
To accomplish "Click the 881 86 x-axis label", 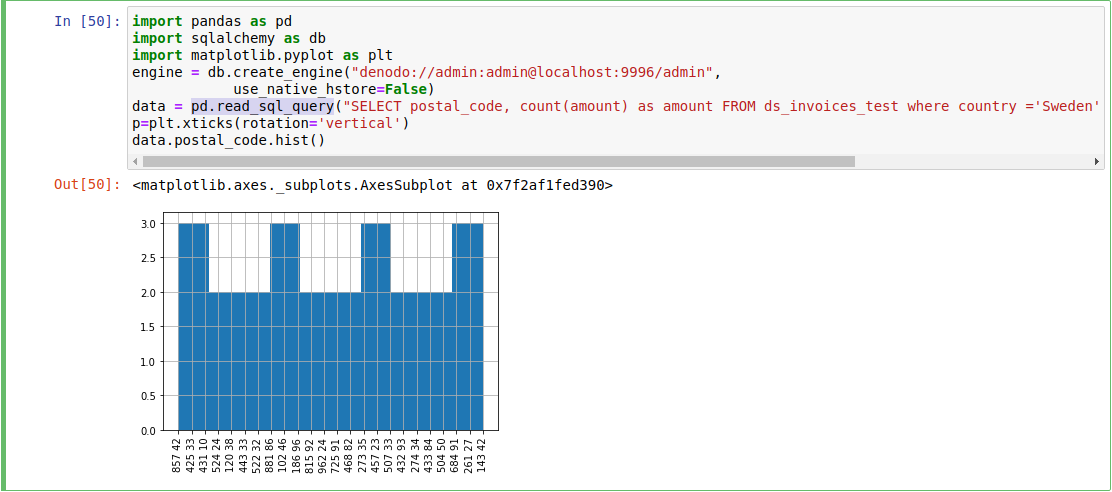I will [271, 454].
